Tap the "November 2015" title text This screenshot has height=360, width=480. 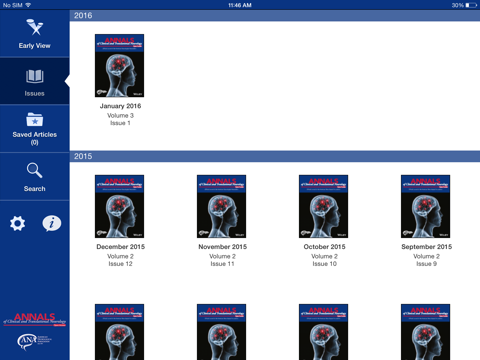223,247
